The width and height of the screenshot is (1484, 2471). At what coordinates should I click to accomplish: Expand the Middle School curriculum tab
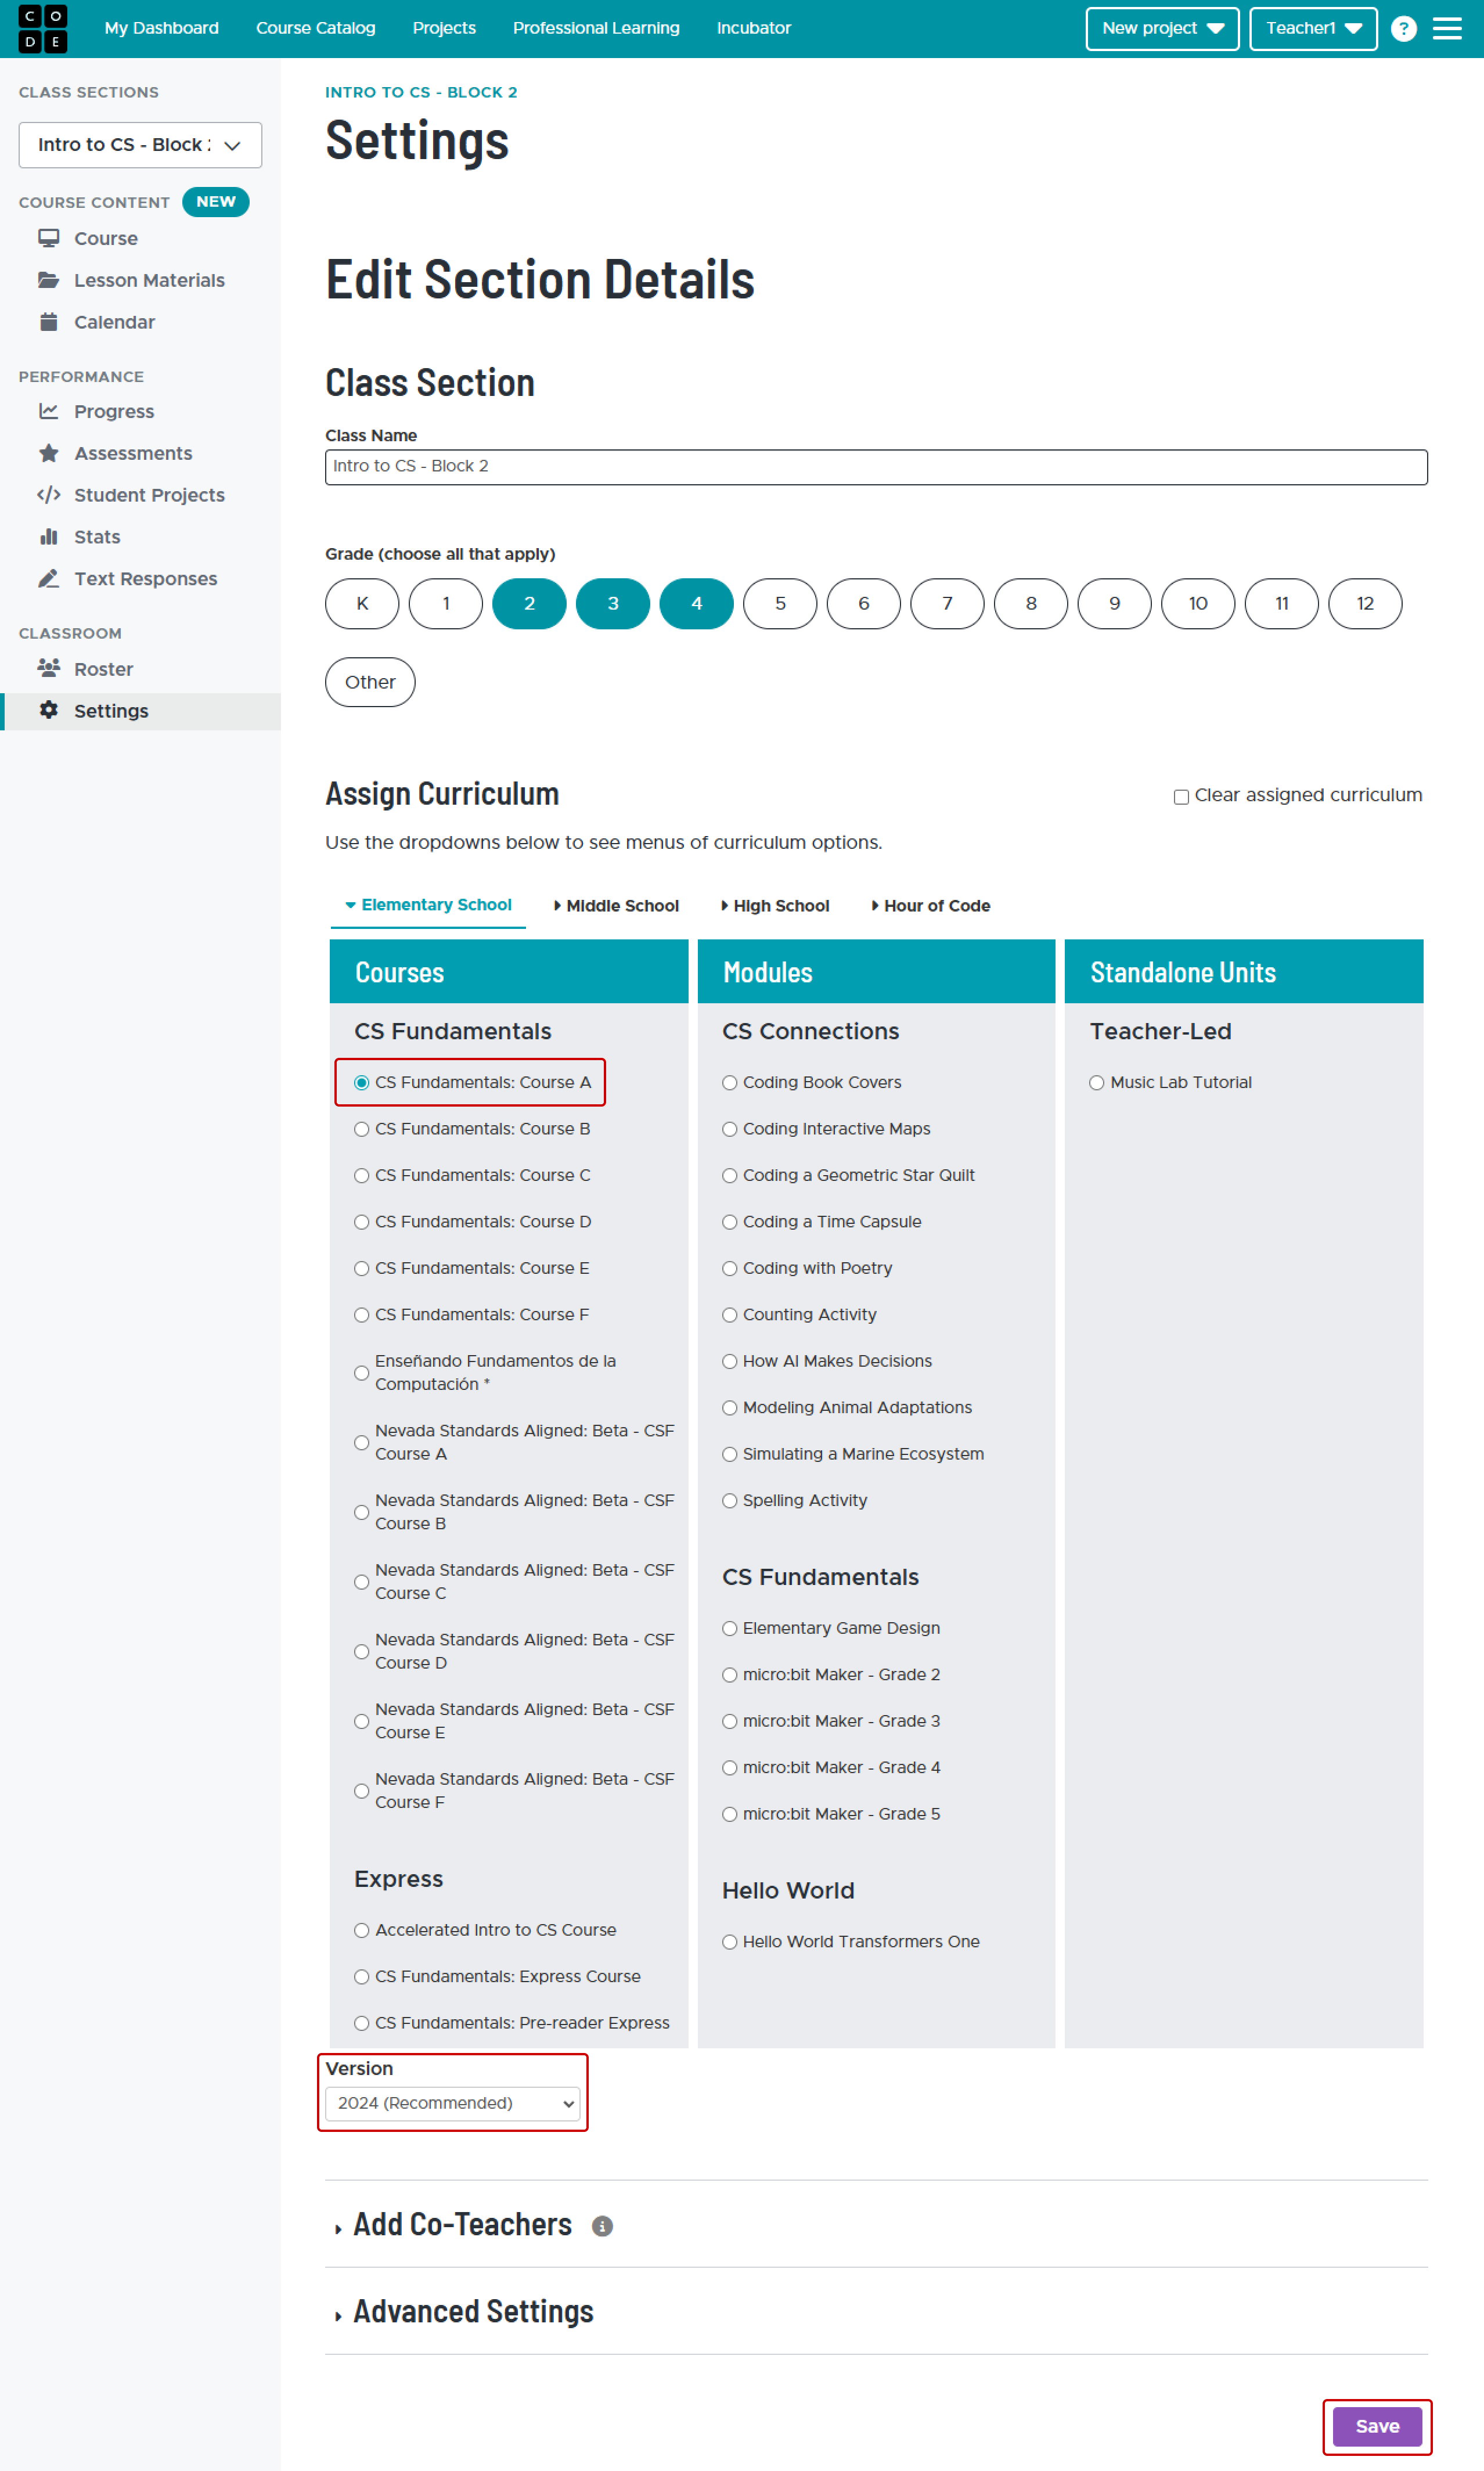click(x=616, y=905)
